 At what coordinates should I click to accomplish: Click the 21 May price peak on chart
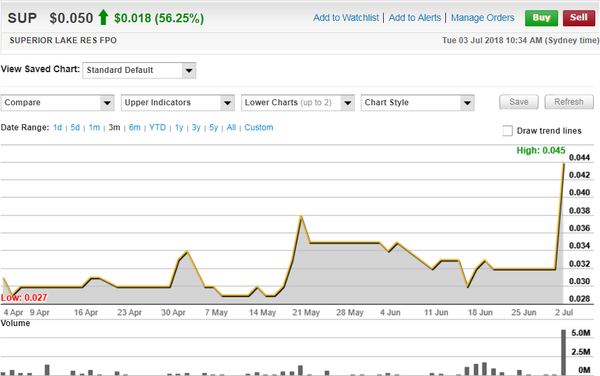301,216
